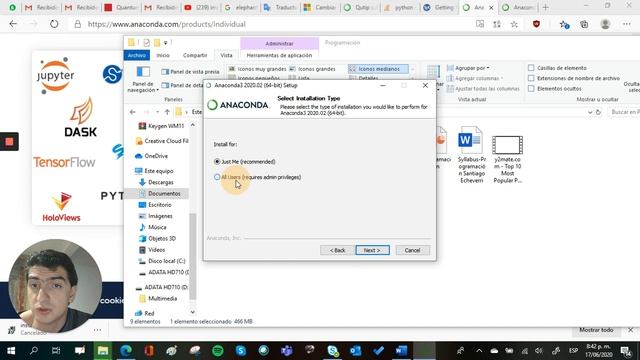Refresh the Explorer address bar
The height and width of the screenshot is (360, 640).
[598, 112]
